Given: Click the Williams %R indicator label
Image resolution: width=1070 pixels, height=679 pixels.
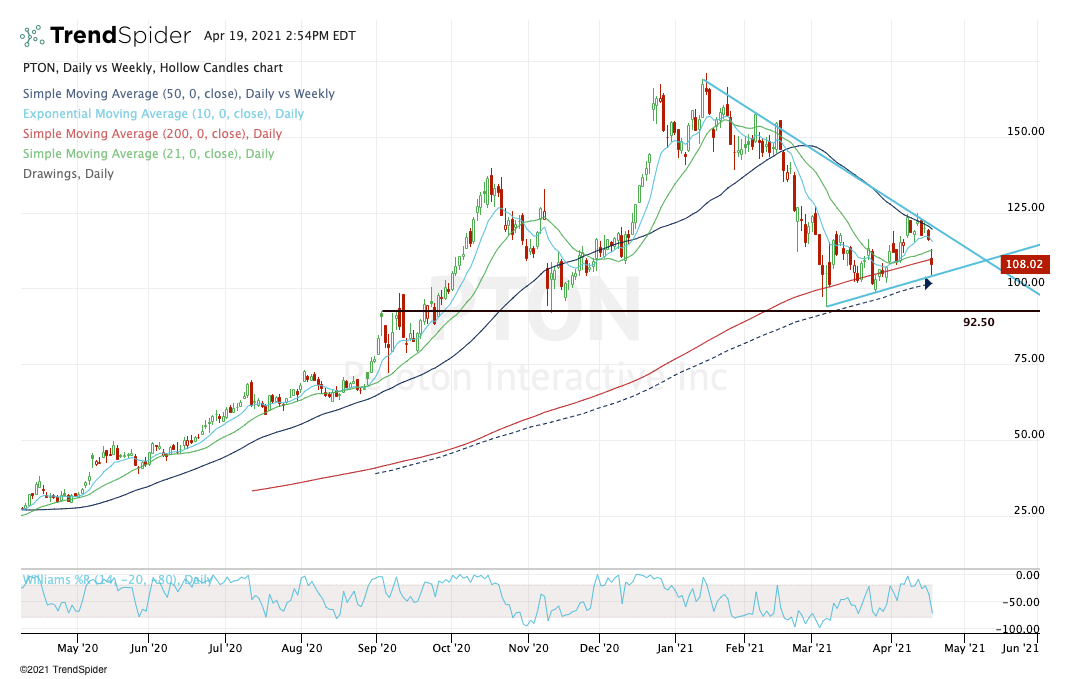Looking at the screenshot, I should coord(117,579).
